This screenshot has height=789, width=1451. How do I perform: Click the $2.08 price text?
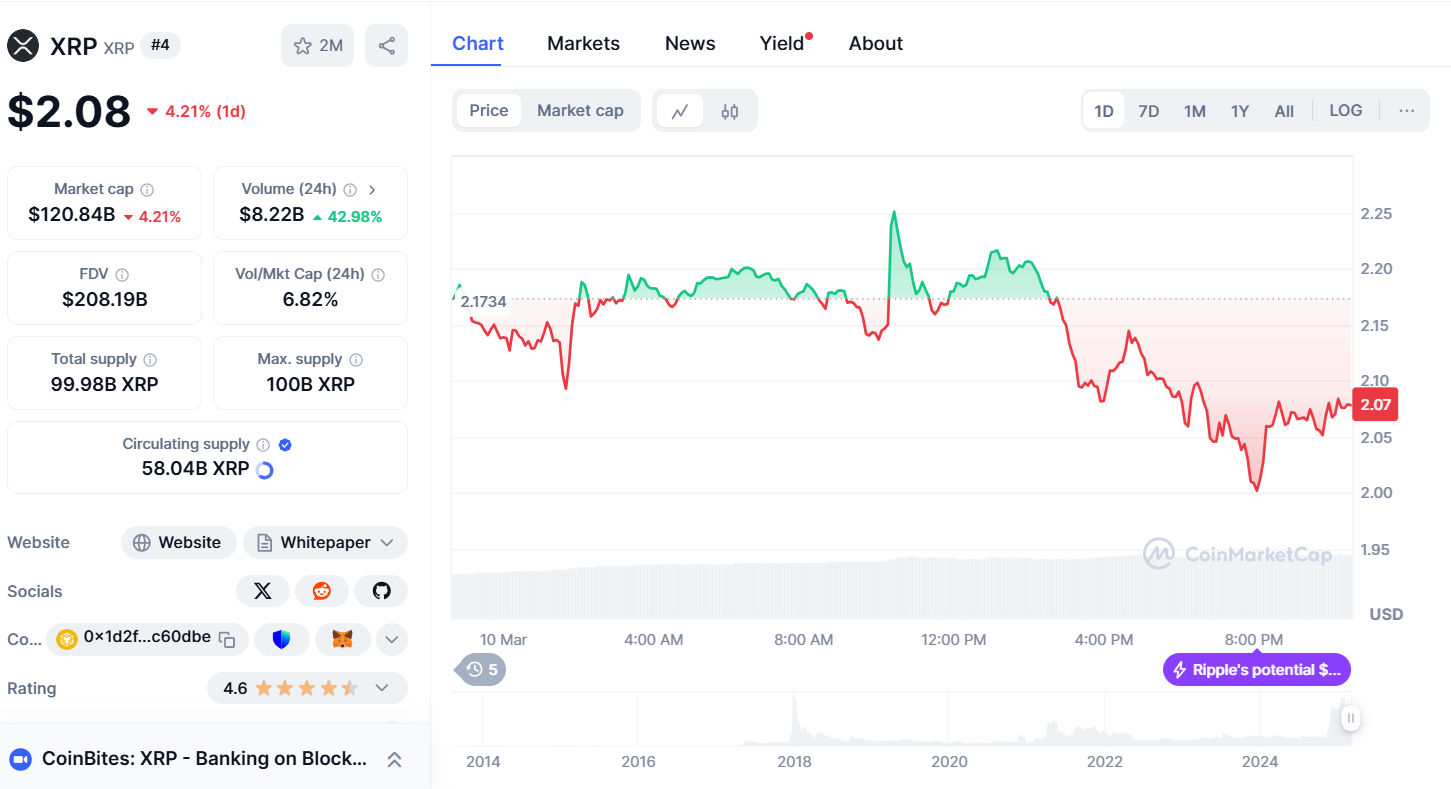[x=69, y=111]
